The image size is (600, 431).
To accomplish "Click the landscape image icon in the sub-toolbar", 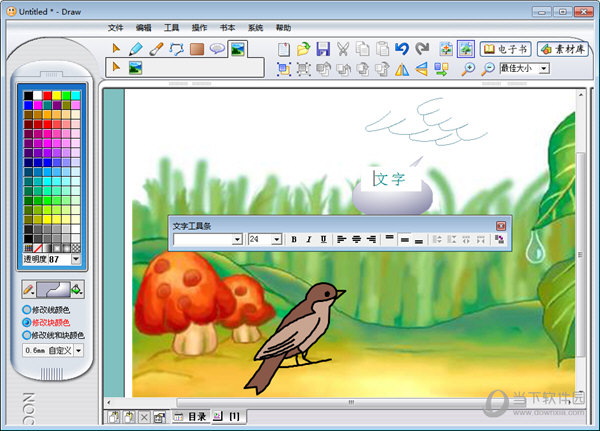I will pyautogui.click(x=135, y=68).
